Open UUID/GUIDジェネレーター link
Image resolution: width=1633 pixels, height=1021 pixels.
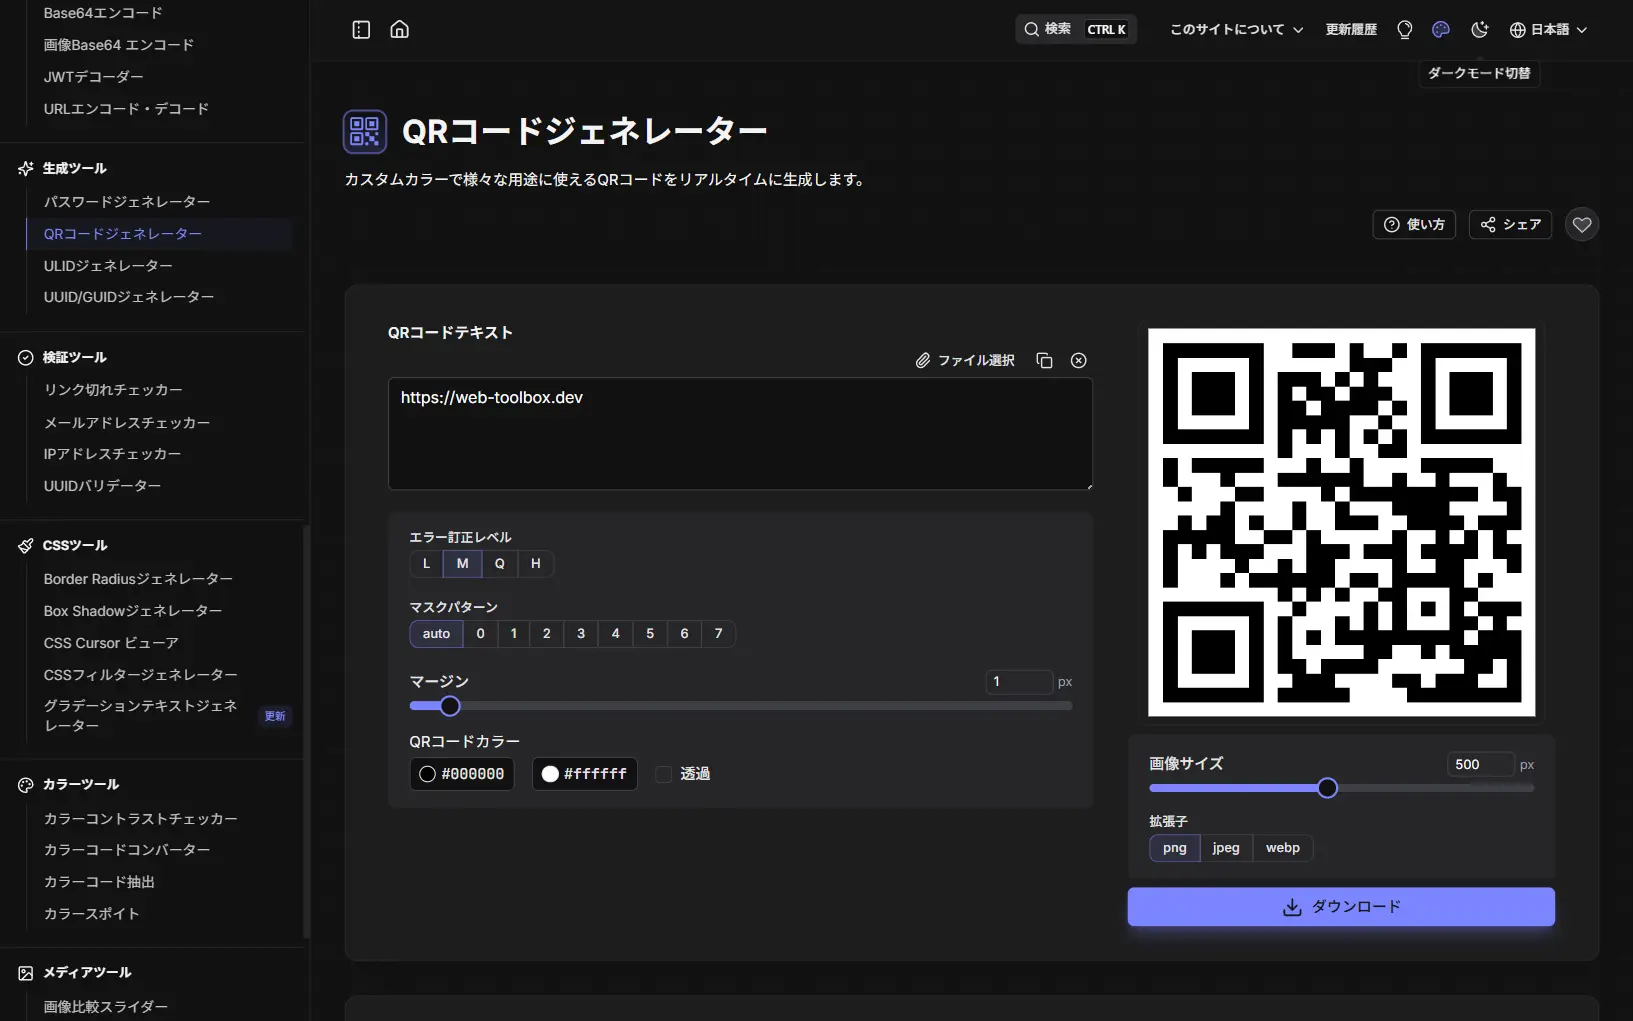click(129, 297)
